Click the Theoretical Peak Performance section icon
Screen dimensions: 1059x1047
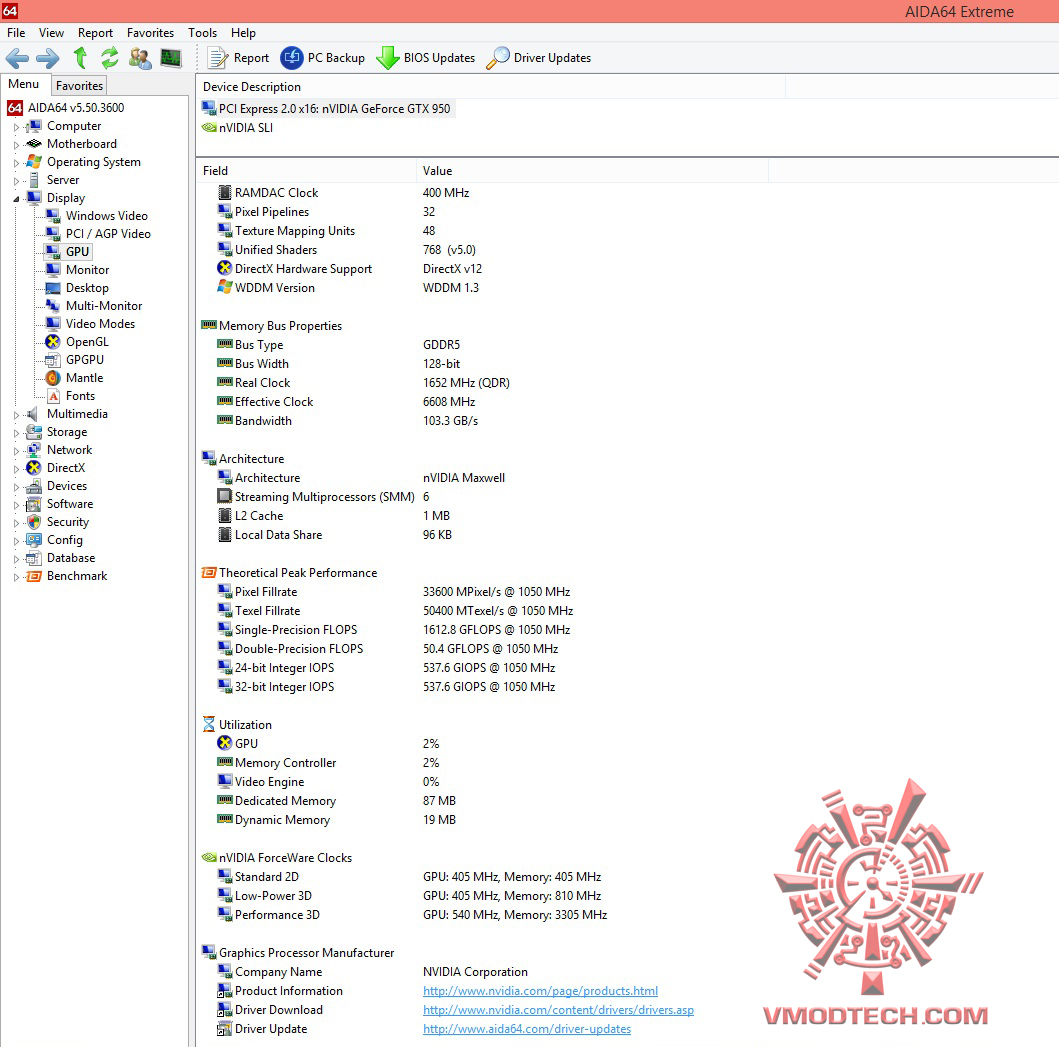coord(209,573)
